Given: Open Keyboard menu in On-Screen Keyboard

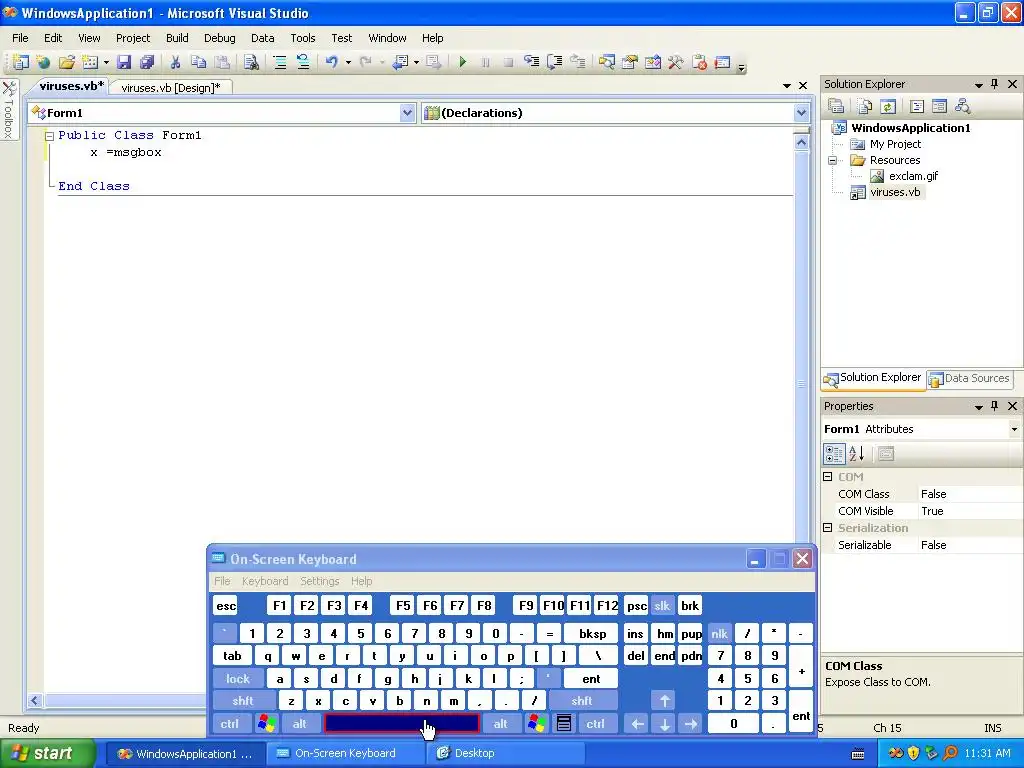Looking at the screenshot, I should pyautogui.click(x=264, y=581).
